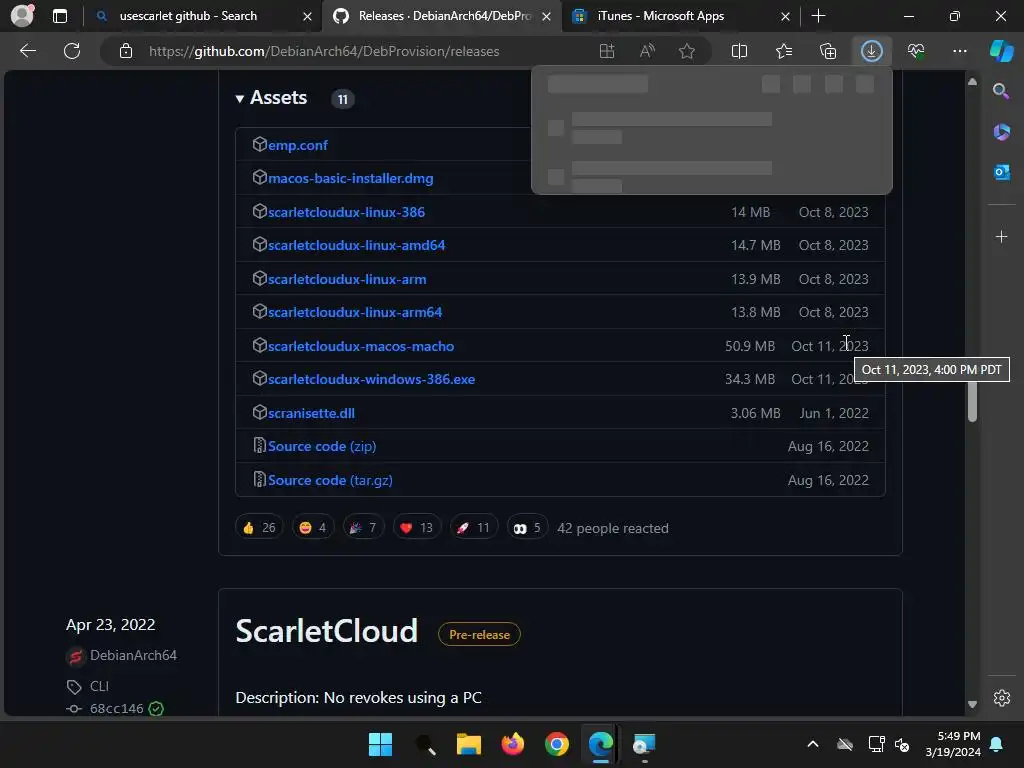Download scranisette.dll asset
Viewport: 1024px width, 768px height.
pyautogui.click(x=311, y=413)
